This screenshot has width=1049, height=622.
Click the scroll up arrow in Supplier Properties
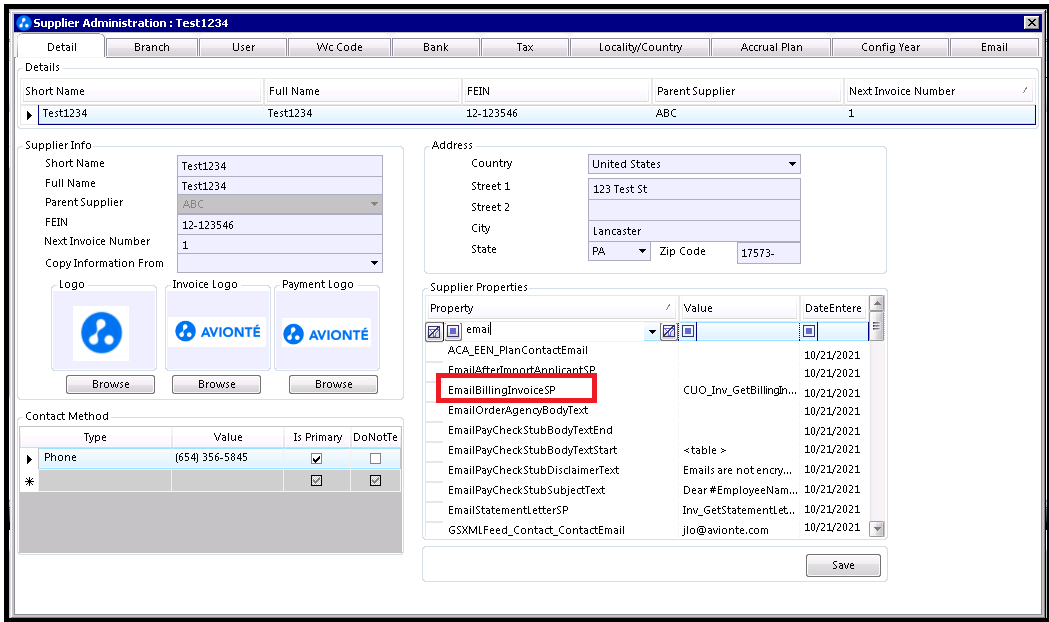click(876, 304)
